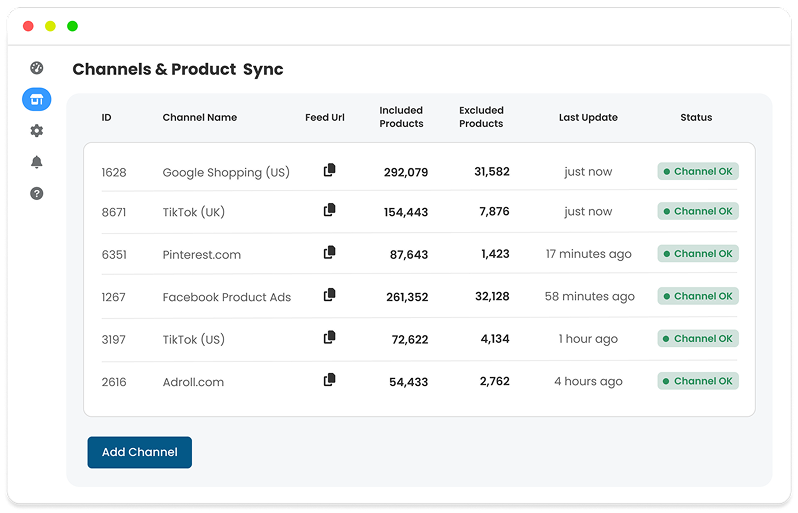Open the dashboard gauge icon in sidebar
This screenshot has height=513, width=798.
[37, 68]
